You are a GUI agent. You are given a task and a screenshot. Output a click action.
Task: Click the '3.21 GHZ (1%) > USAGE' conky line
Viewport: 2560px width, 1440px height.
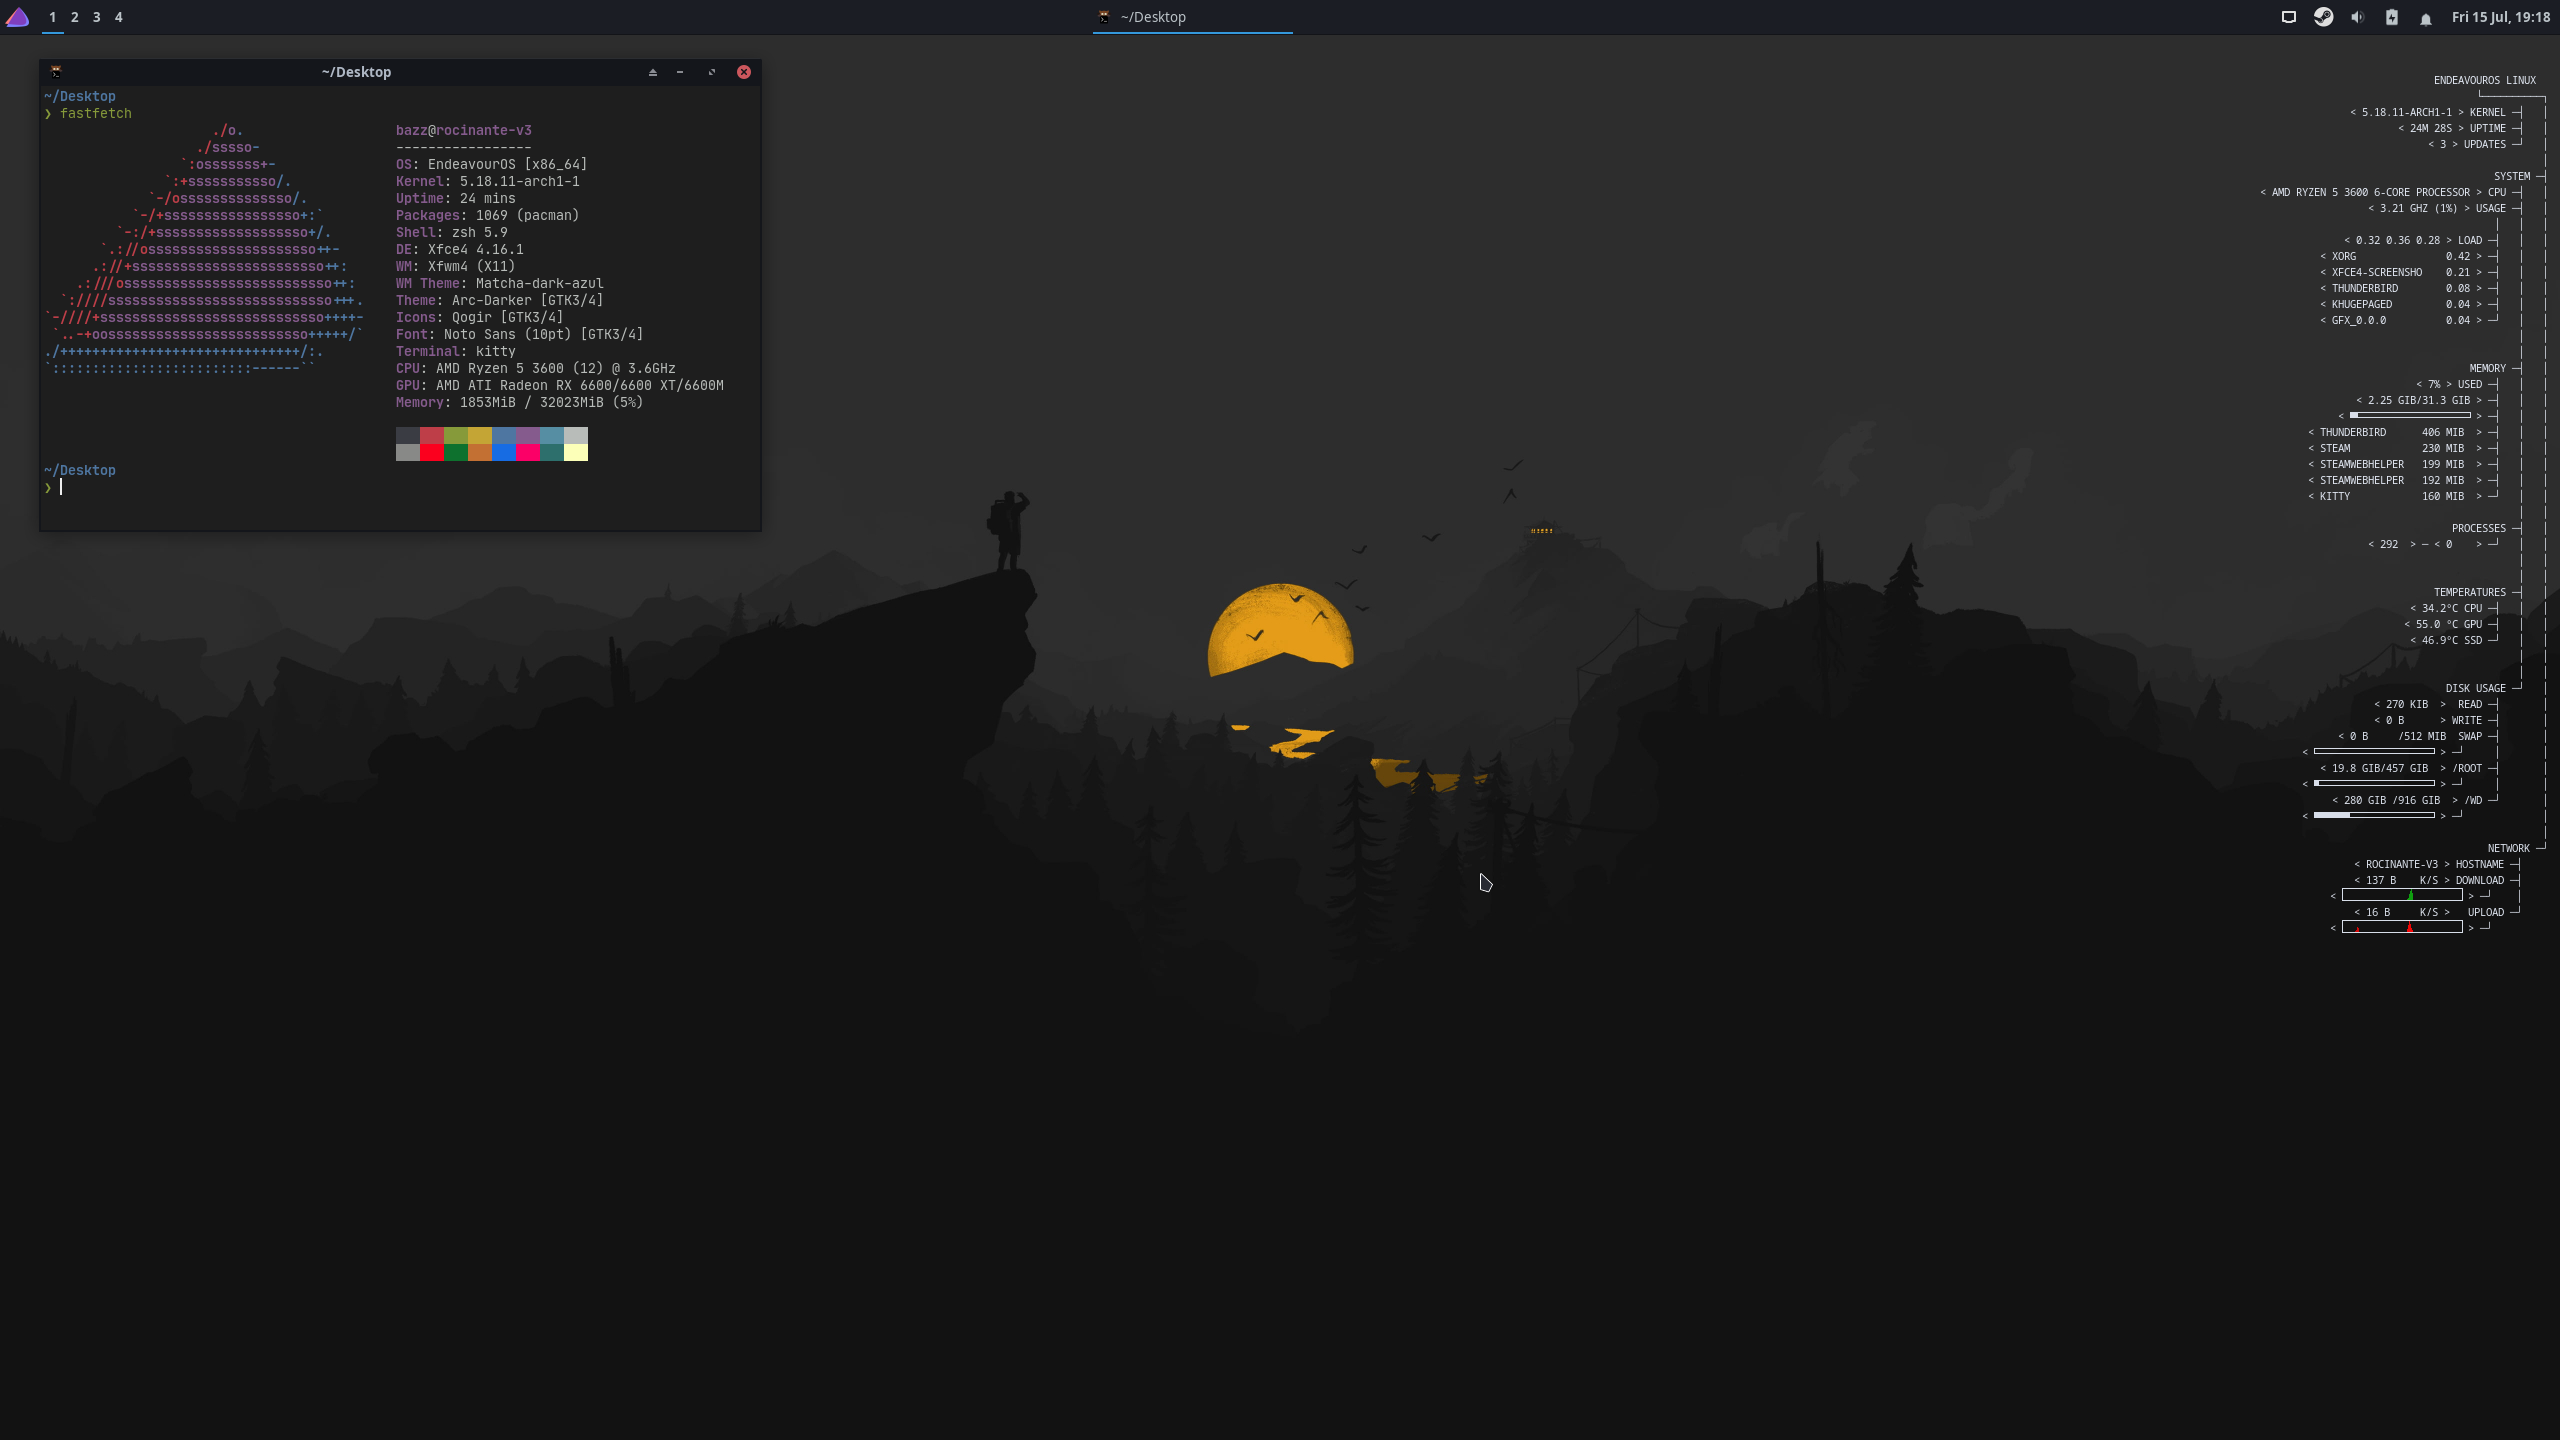(2437, 208)
